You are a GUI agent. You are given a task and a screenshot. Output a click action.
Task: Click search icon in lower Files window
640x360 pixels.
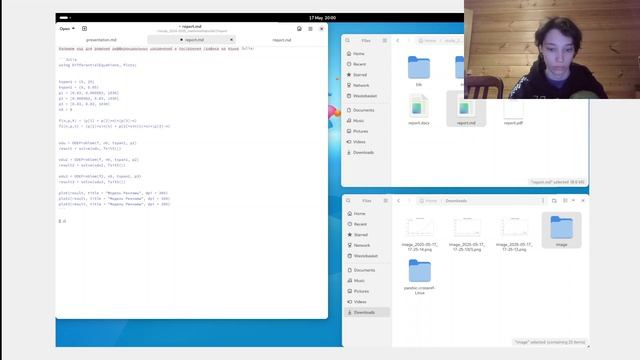point(348,200)
